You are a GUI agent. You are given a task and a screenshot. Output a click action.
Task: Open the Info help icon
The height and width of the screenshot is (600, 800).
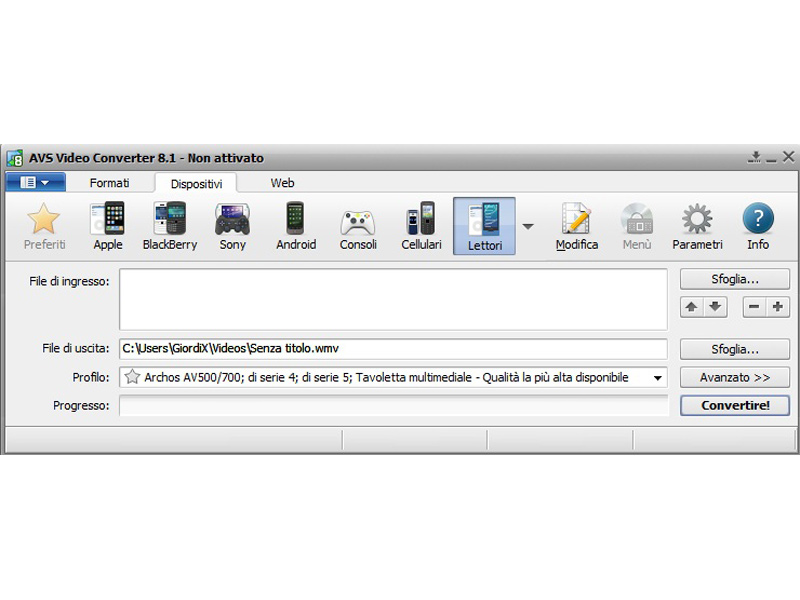point(758,225)
